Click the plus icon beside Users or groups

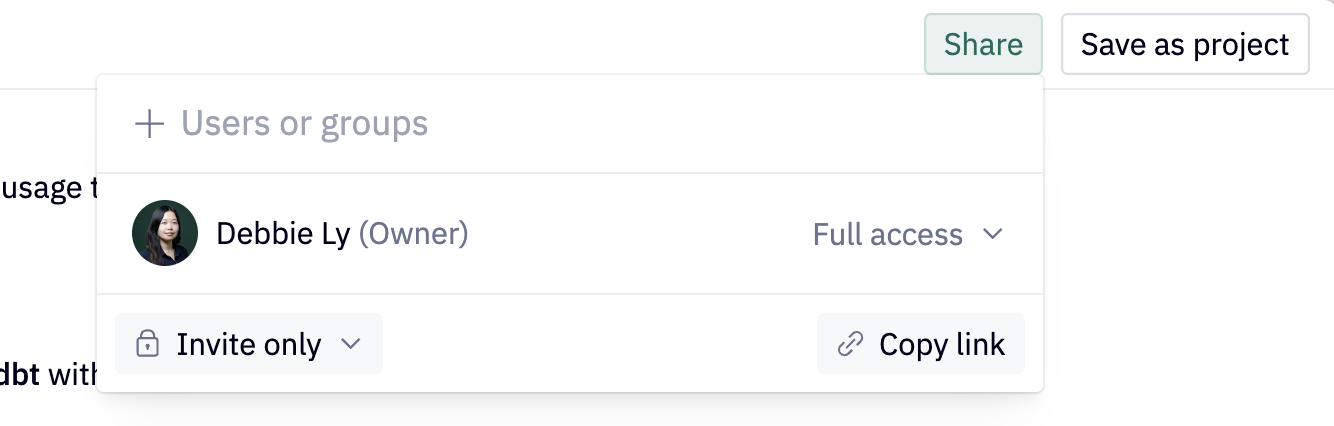[x=149, y=124]
